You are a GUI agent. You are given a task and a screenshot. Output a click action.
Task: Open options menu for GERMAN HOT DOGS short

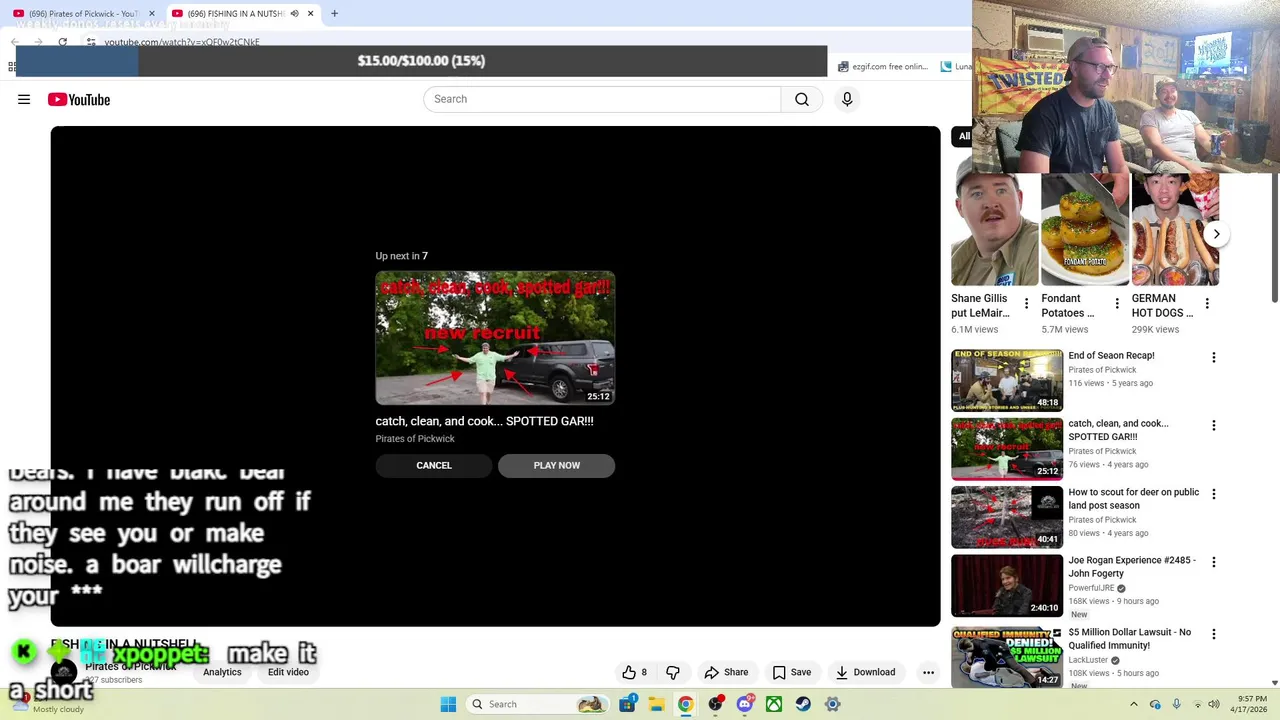(1206, 303)
